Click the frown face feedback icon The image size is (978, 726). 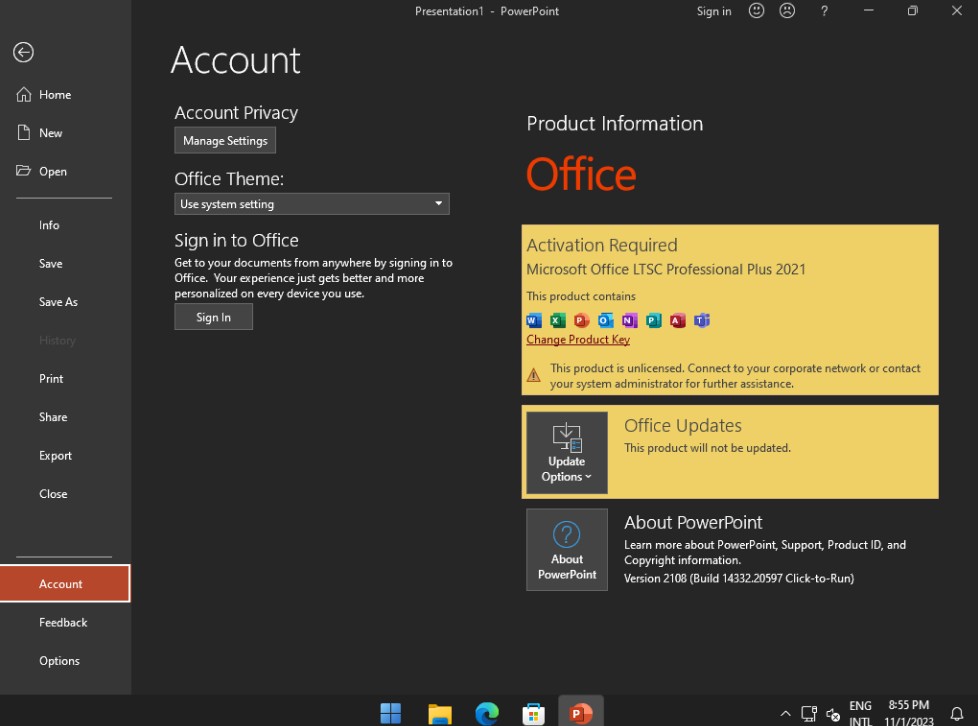click(x=787, y=11)
